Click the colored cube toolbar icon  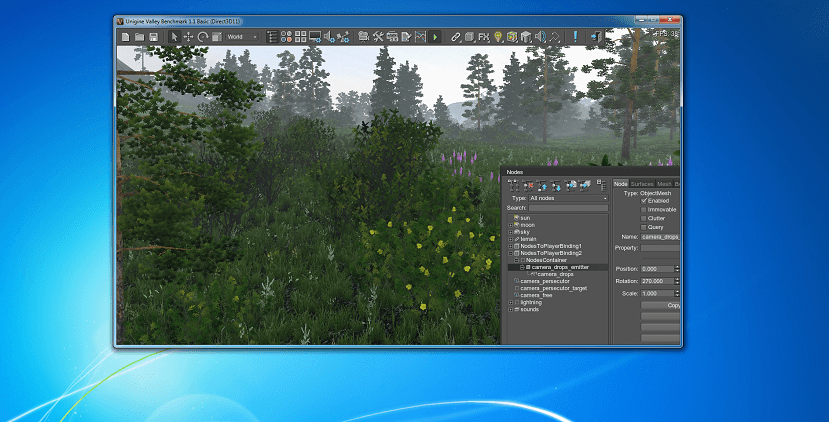(x=512, y=36)
